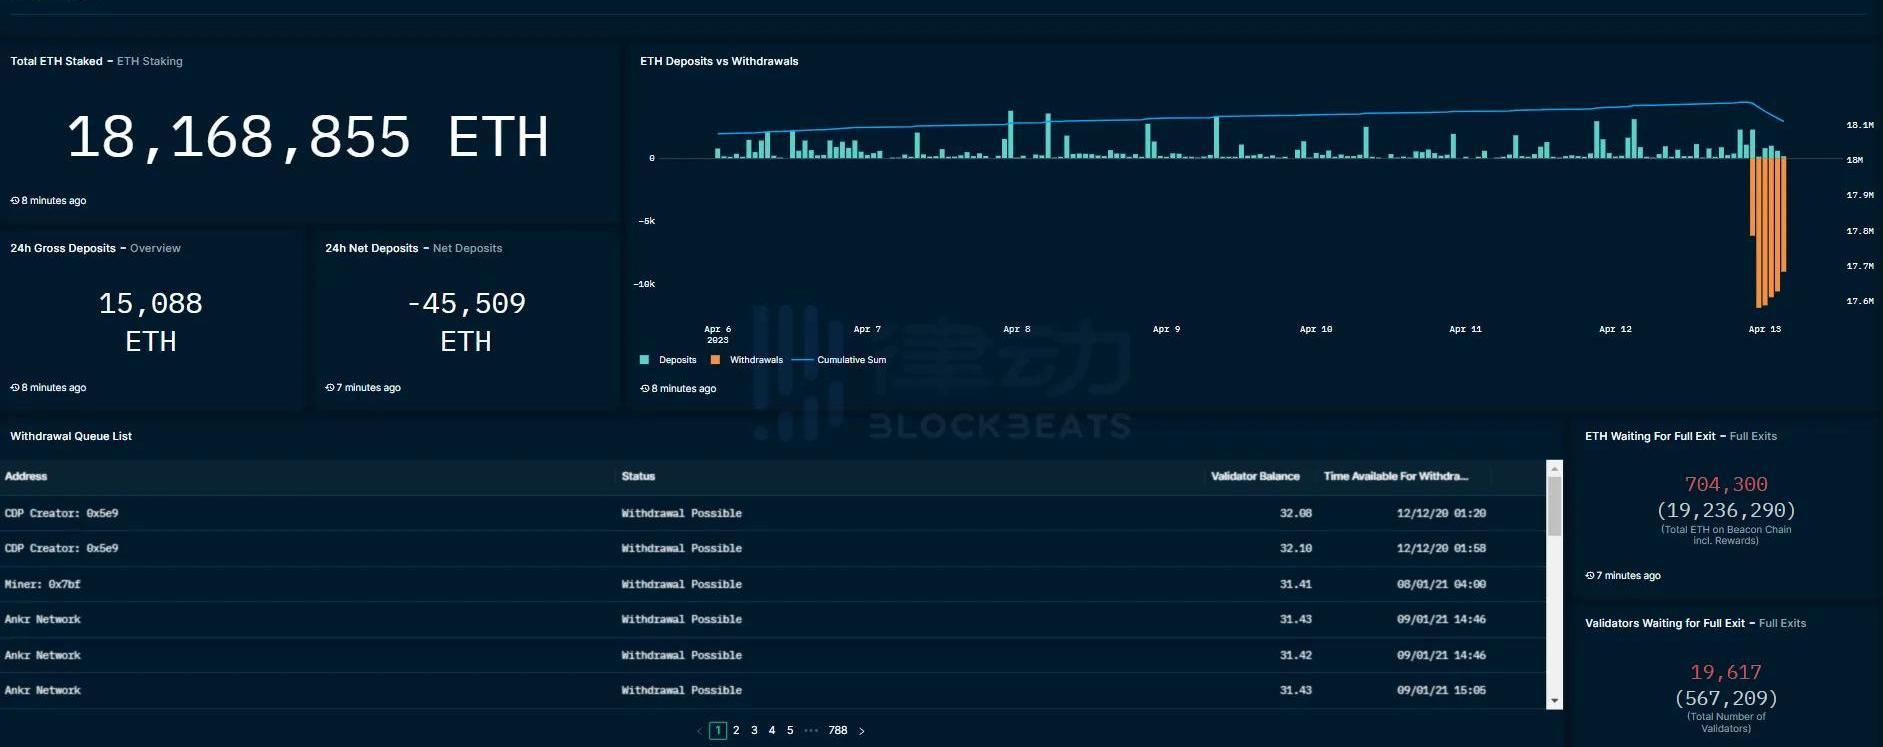Open the ETH Staking link

click(x=150, y=62)
